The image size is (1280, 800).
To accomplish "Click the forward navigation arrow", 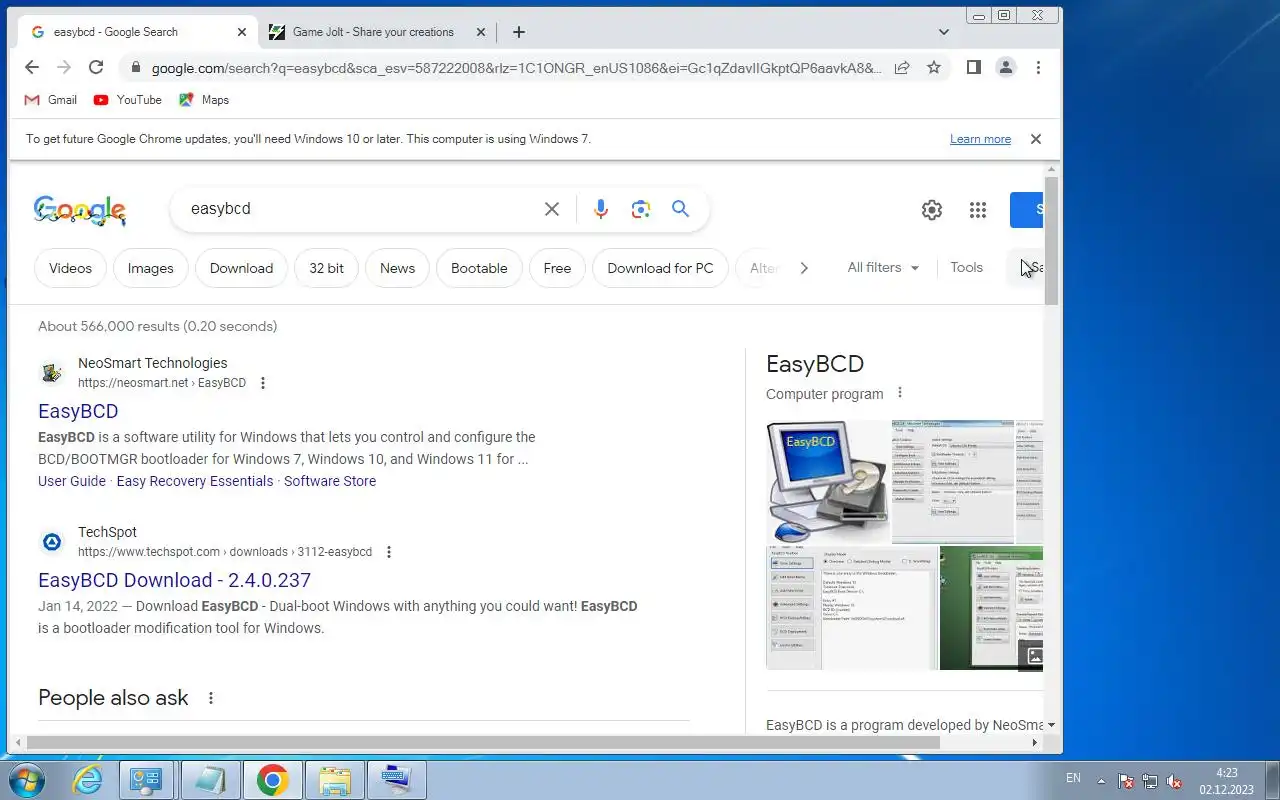I will pos(64,67).
